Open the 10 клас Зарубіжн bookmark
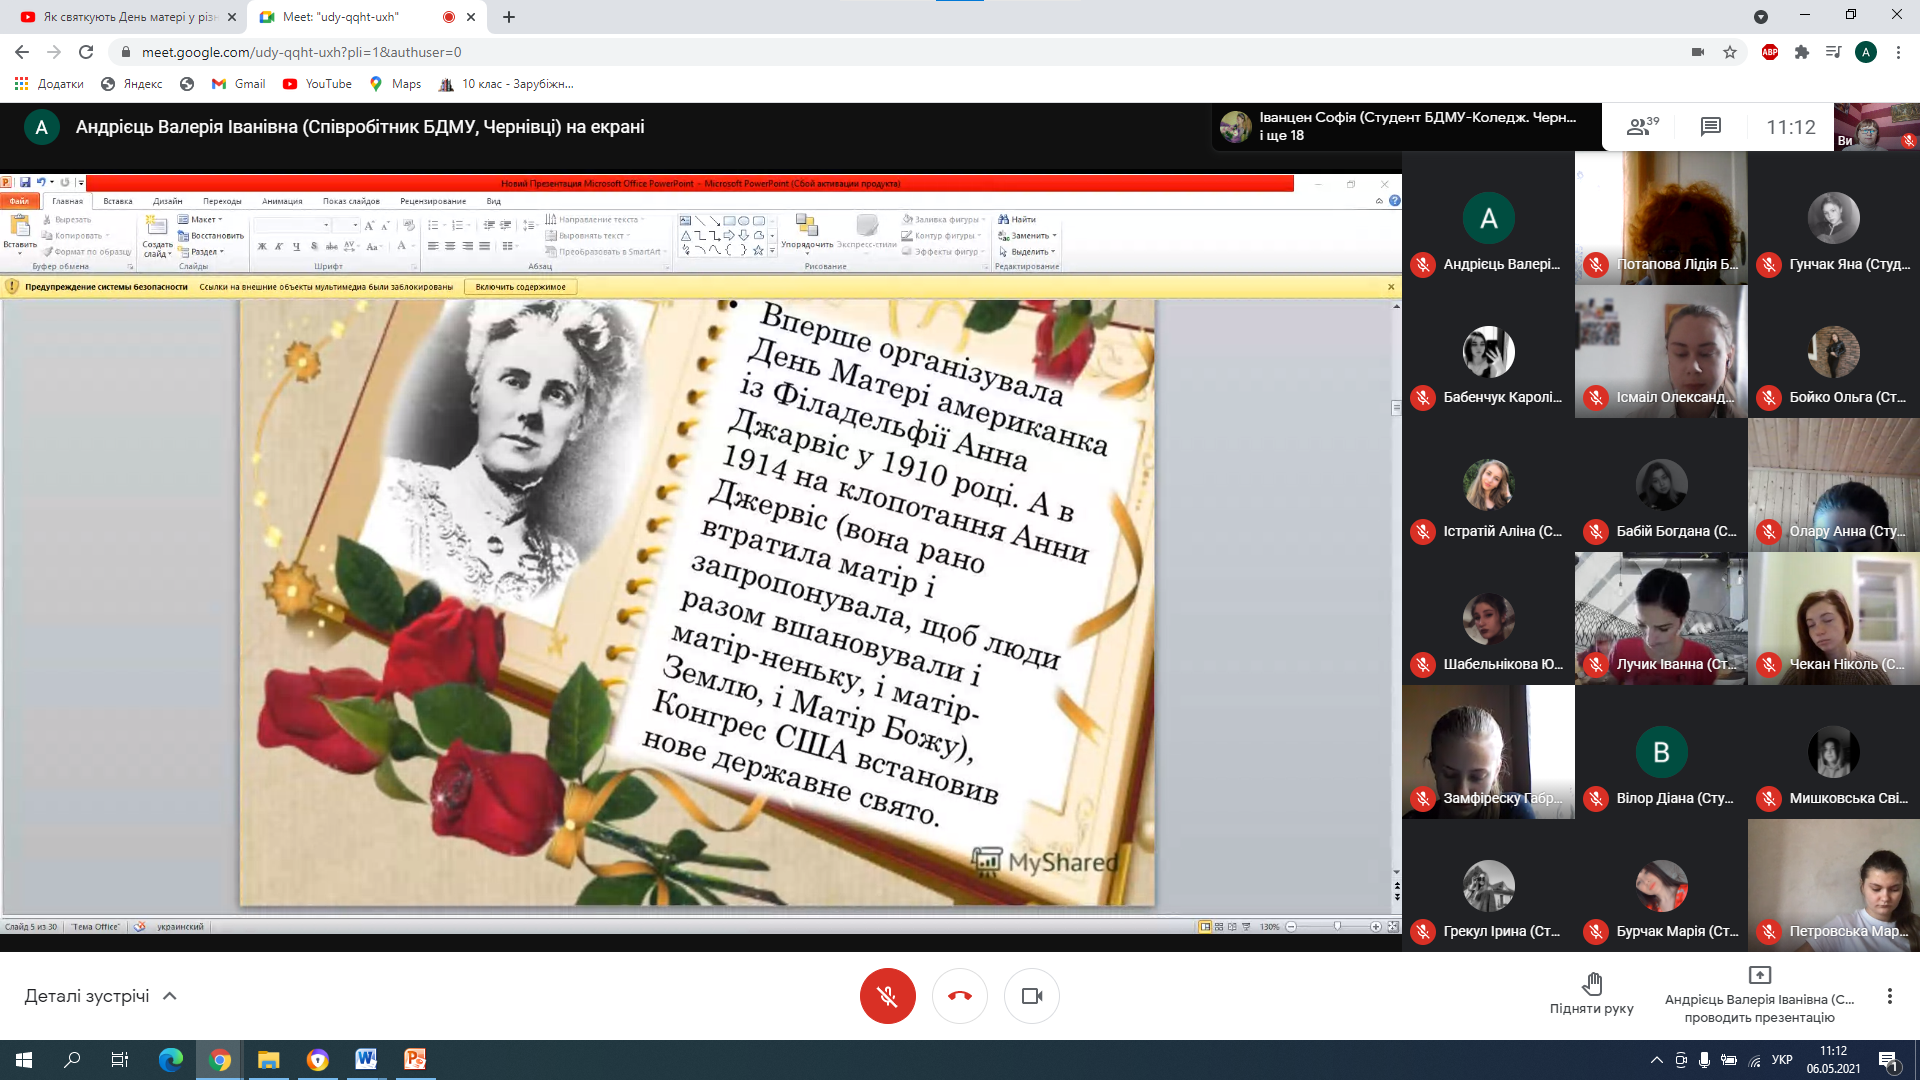 pos(506,84)
